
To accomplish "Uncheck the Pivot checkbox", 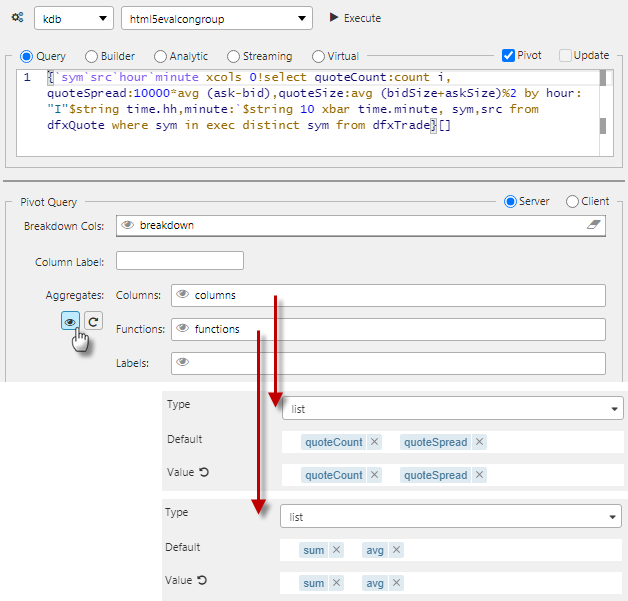I will (x=508, y=56).
